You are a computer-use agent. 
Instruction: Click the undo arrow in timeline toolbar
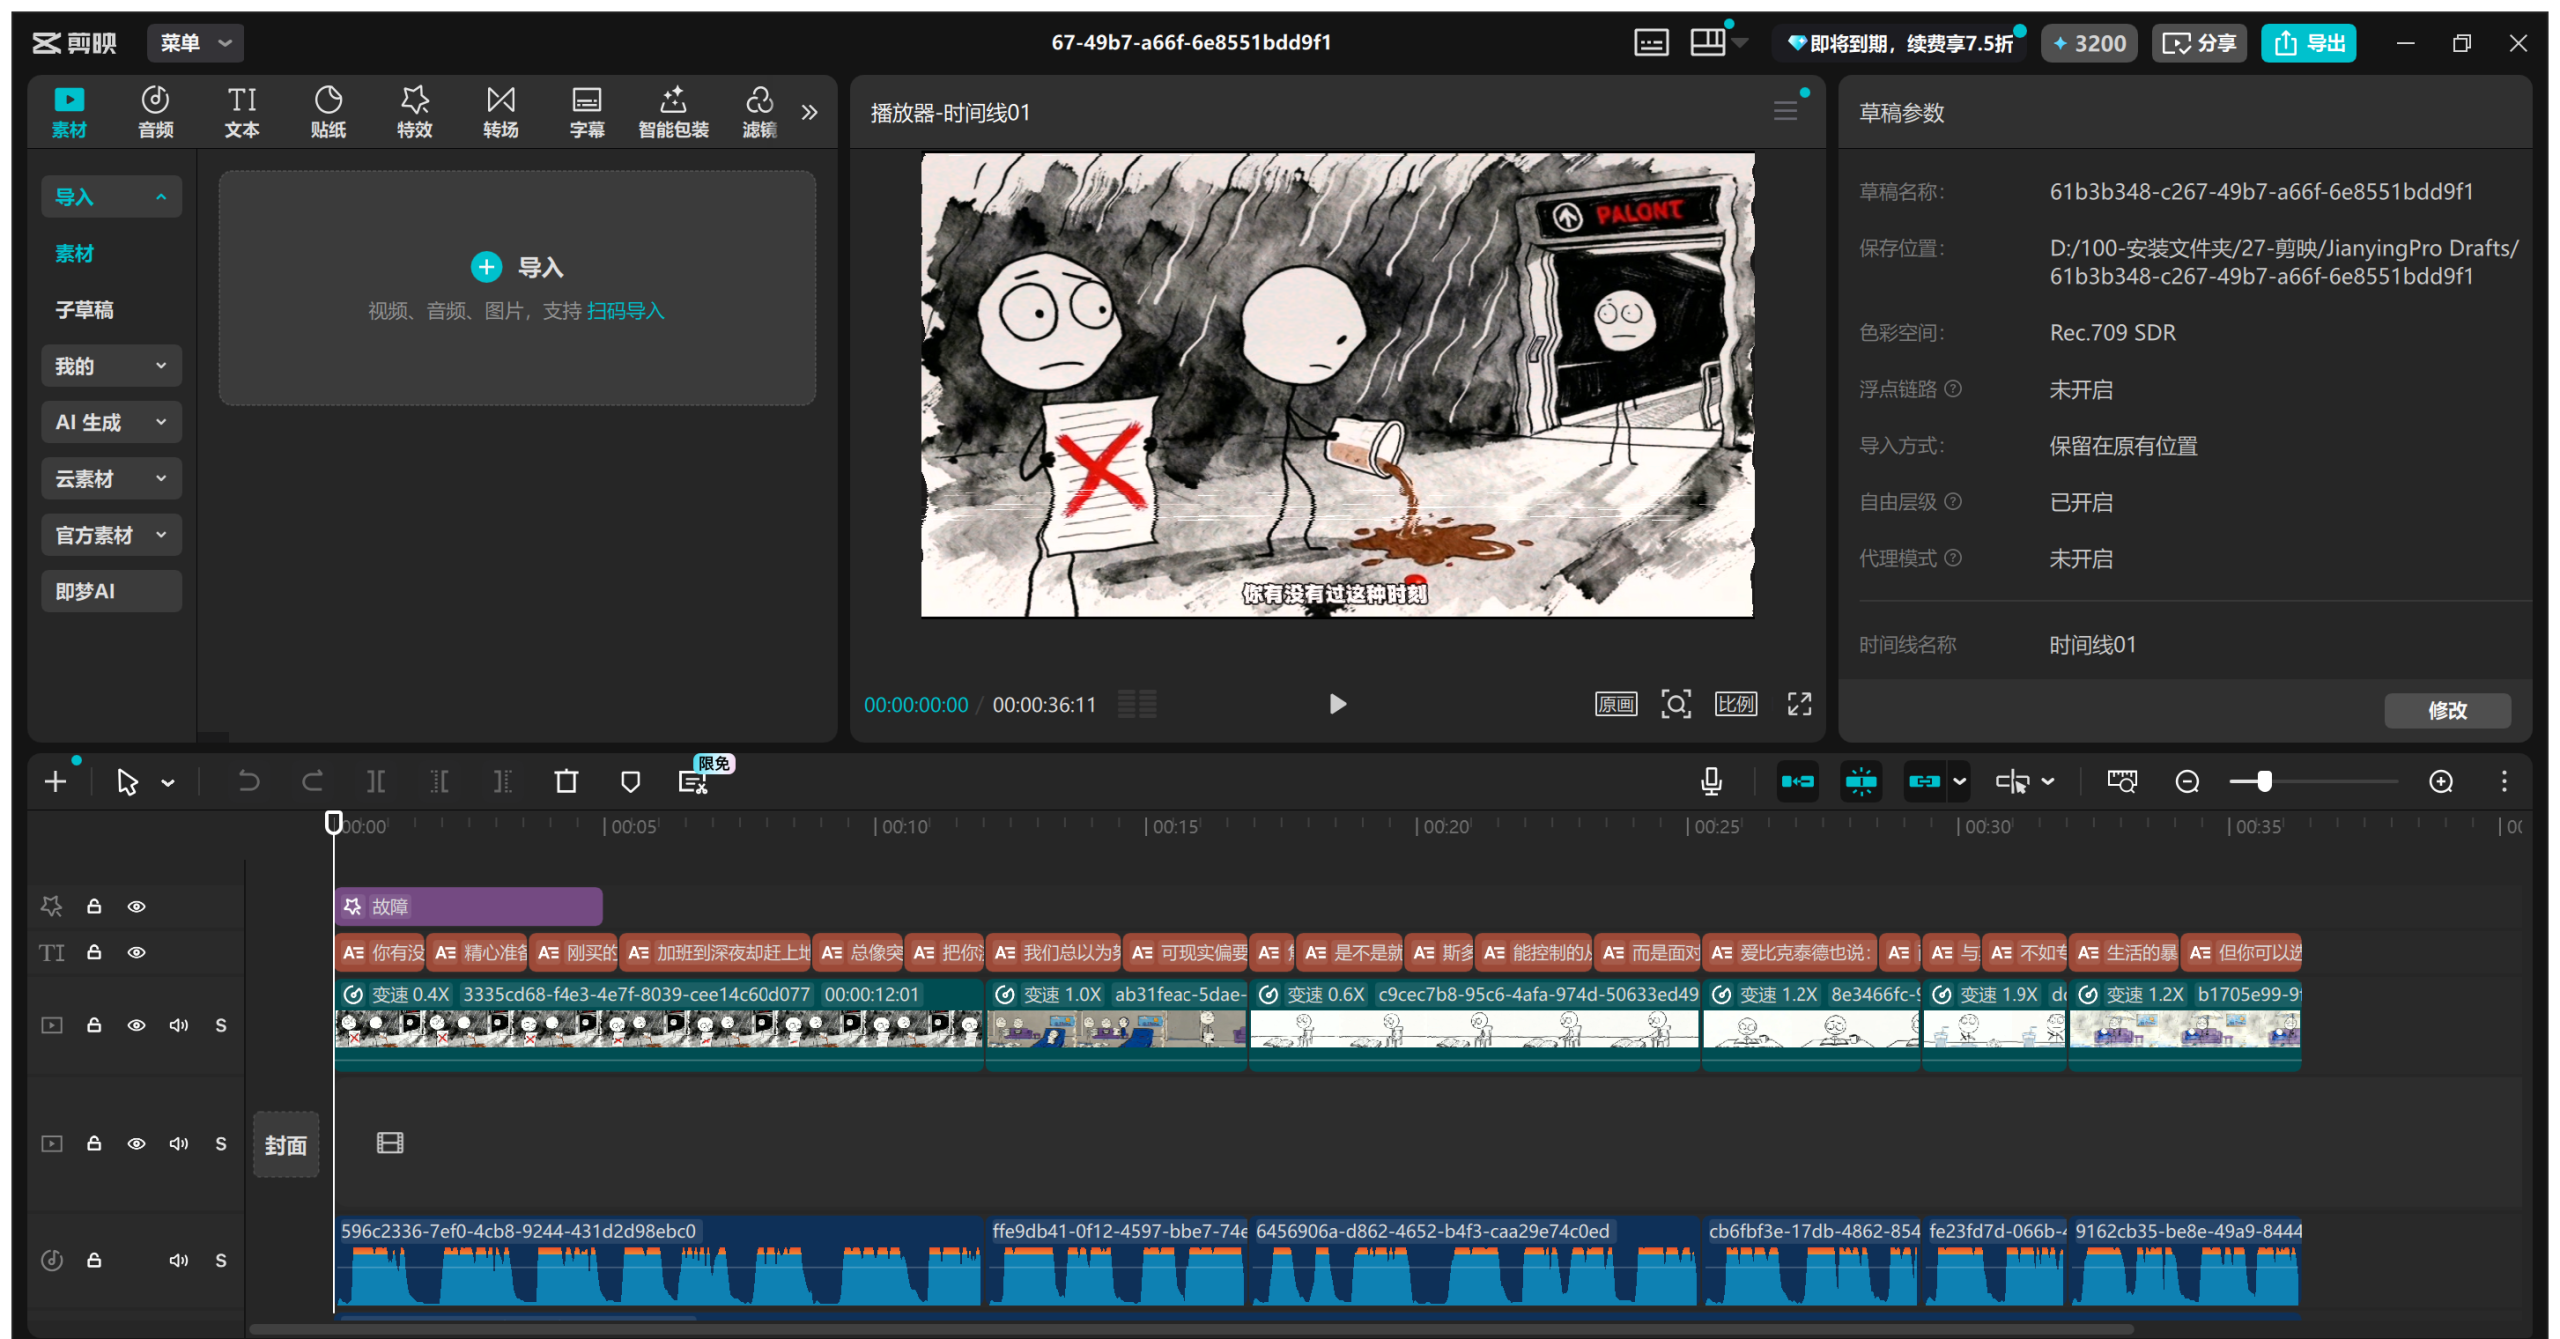click(x=249, y=781)
